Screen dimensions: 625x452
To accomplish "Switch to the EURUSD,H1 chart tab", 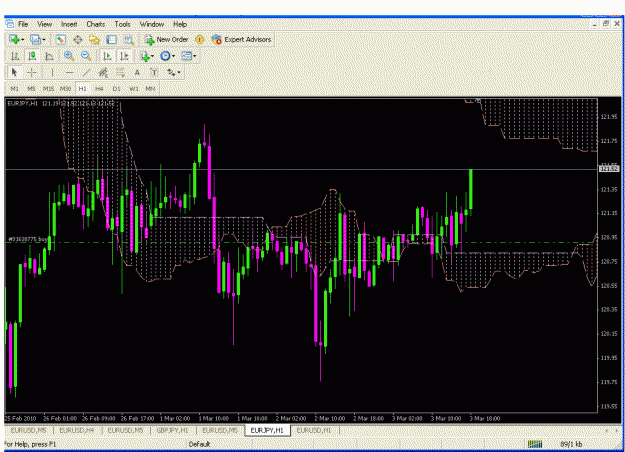I will point(314,430).
